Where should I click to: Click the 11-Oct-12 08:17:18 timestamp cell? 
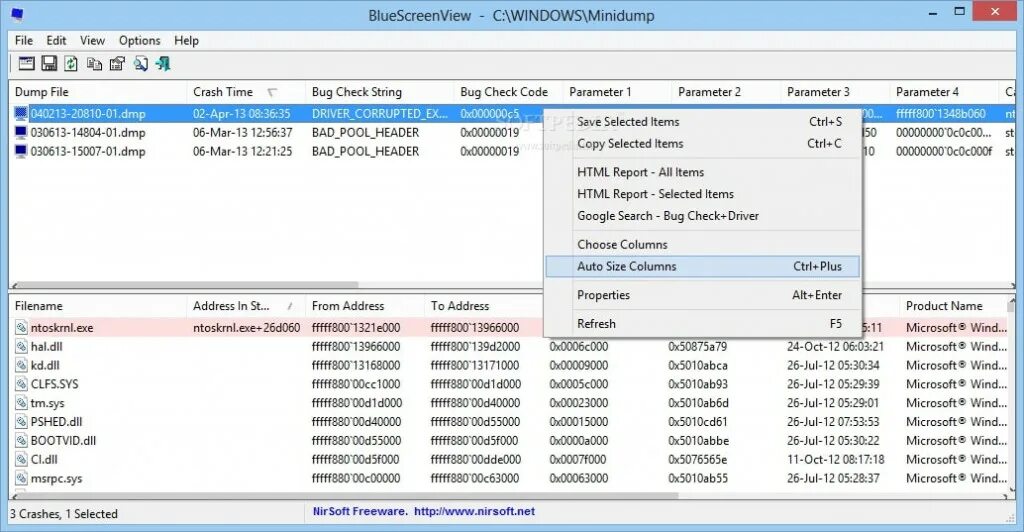click(835, 460)
